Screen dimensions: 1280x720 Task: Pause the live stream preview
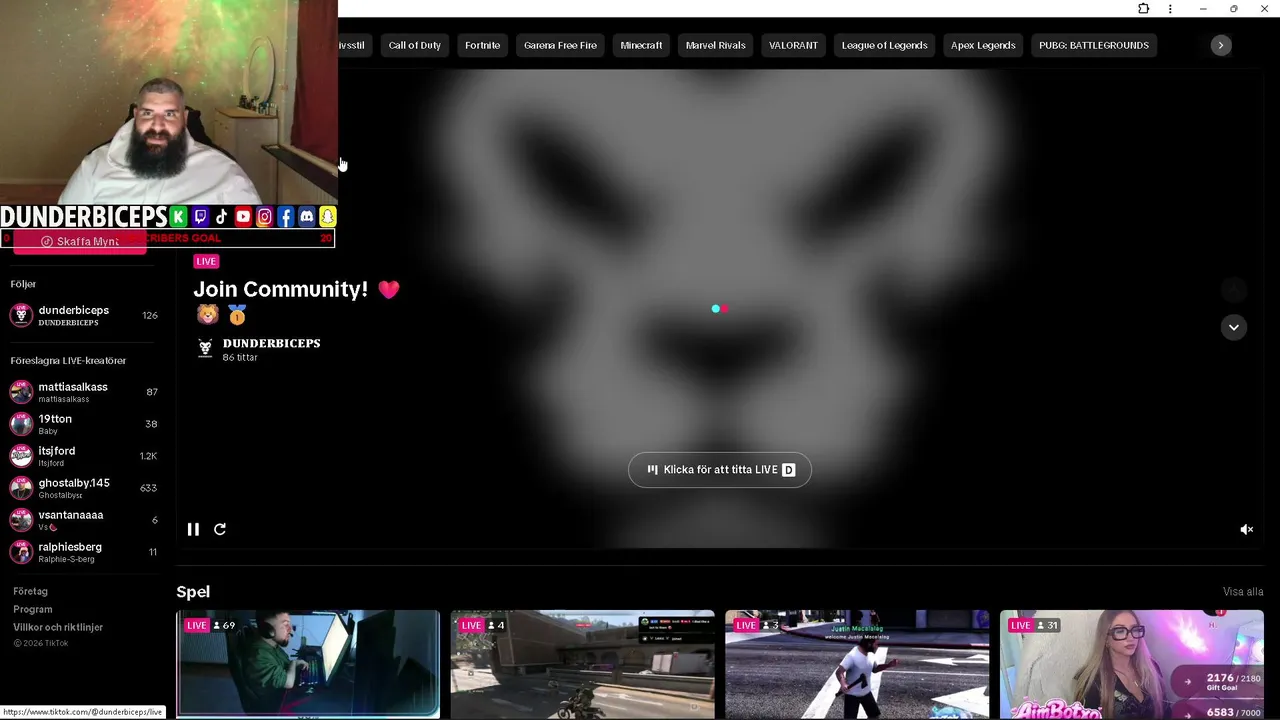[193, 529]
